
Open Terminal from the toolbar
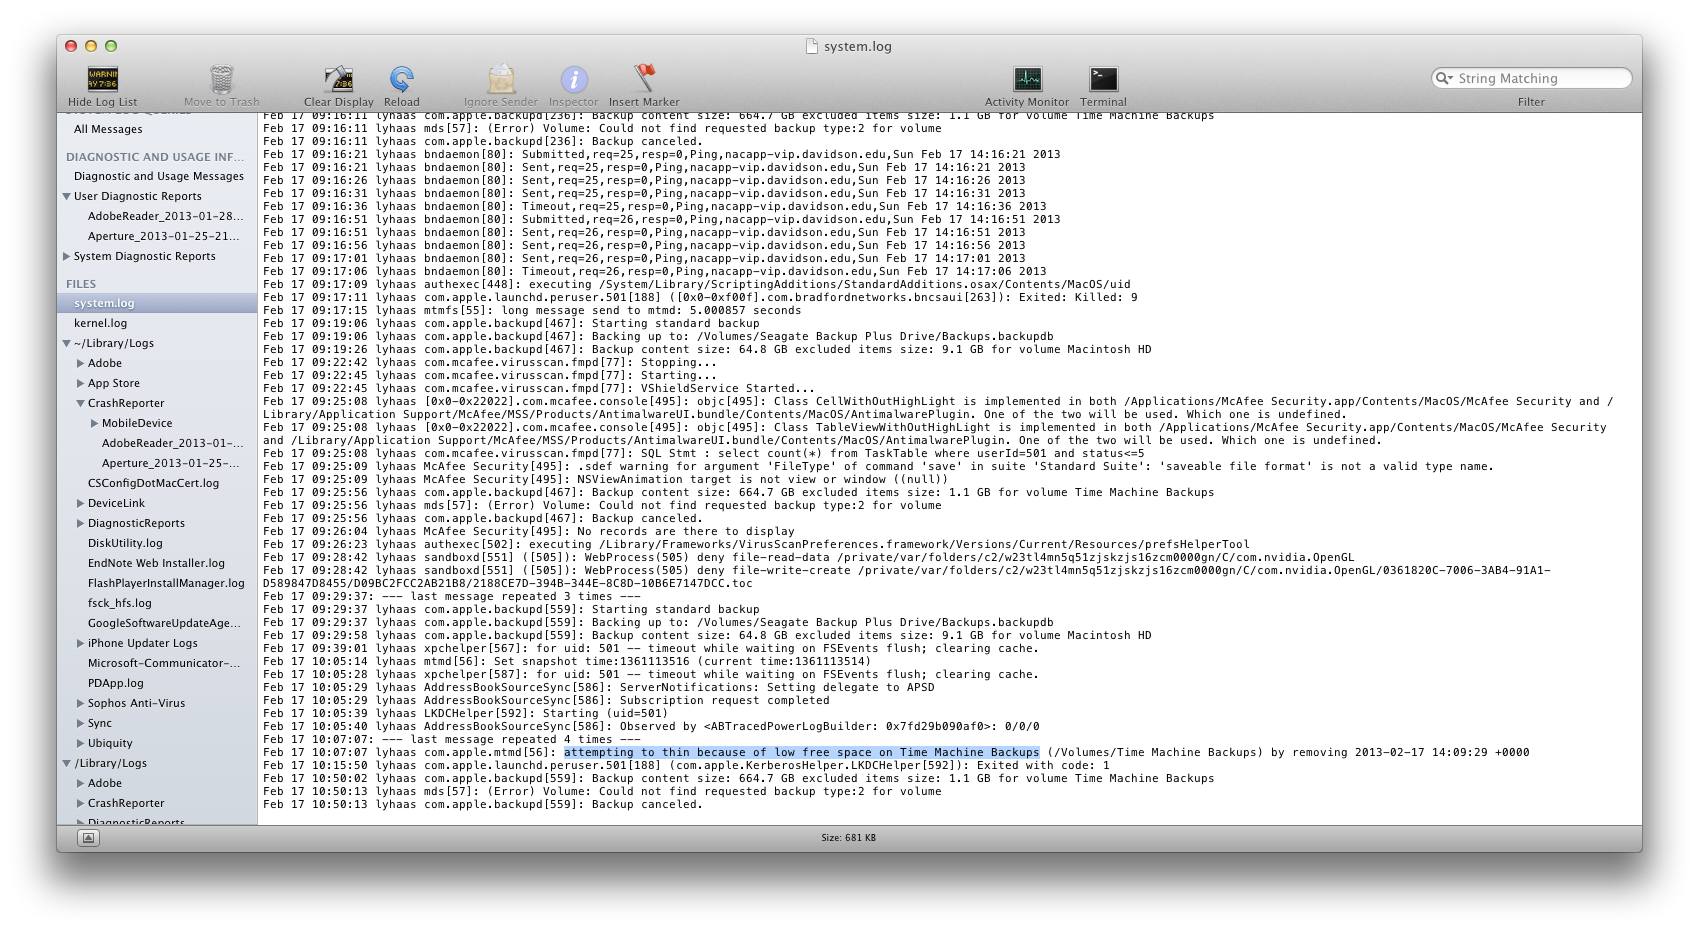click(x=1103, y=79)
